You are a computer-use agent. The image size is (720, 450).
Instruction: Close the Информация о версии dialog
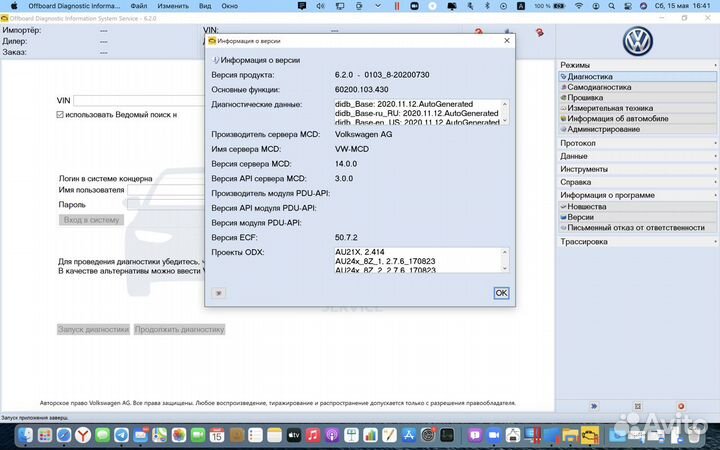point(507,41)
